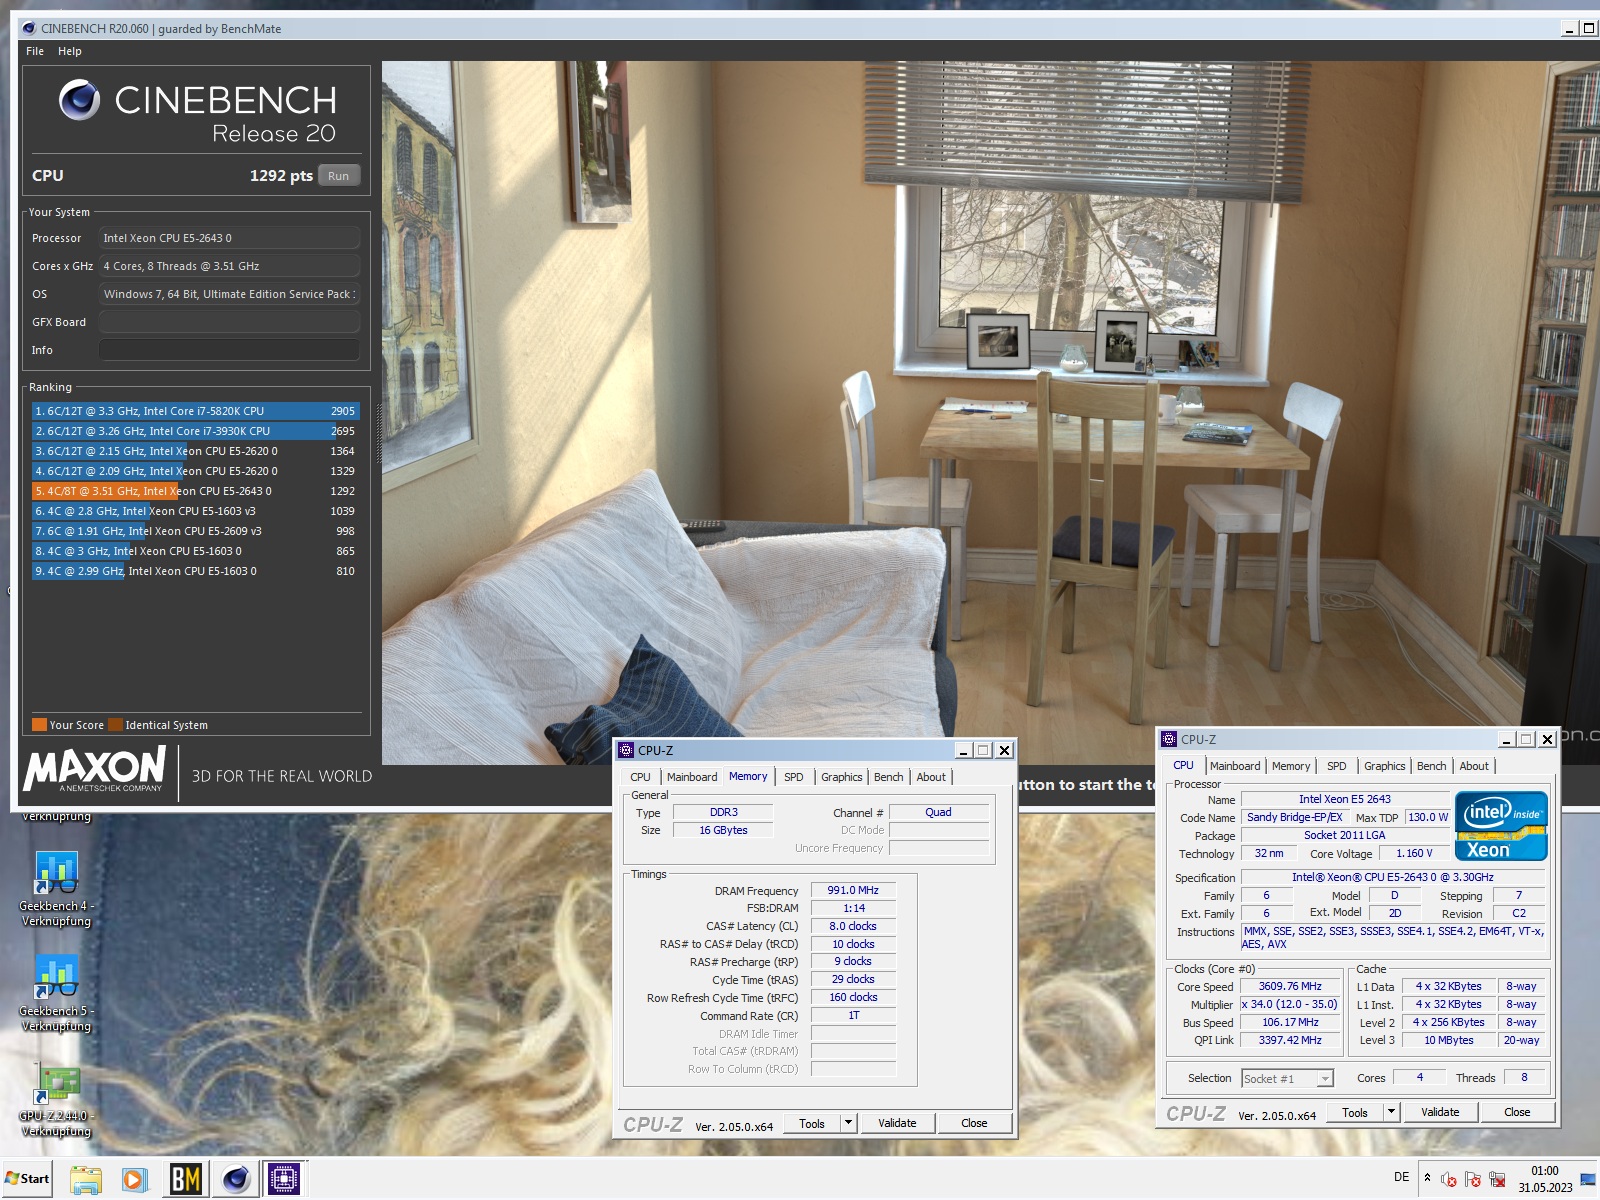
Task: Click the Info field in Cinebench
Action: (229, 350)
